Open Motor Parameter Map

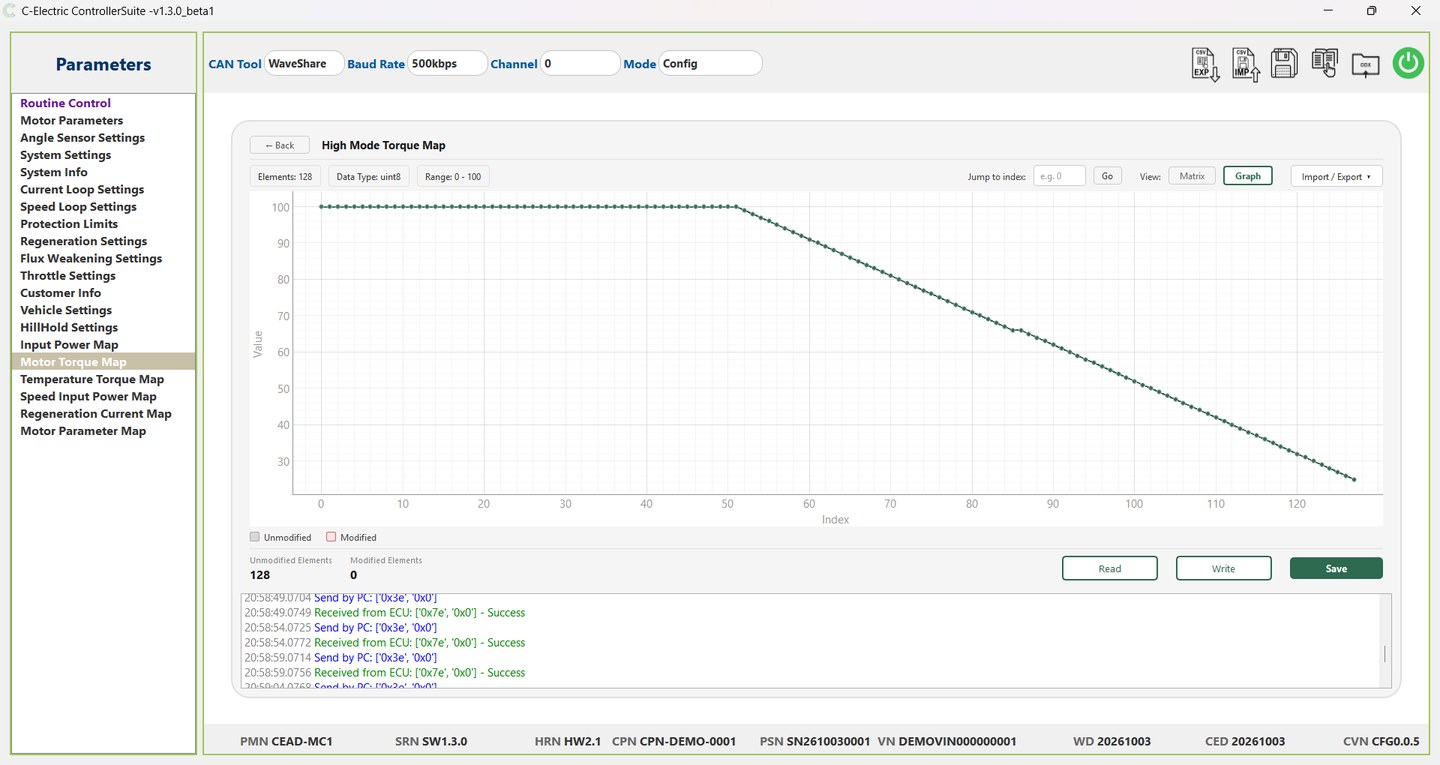tap(83, 431)
